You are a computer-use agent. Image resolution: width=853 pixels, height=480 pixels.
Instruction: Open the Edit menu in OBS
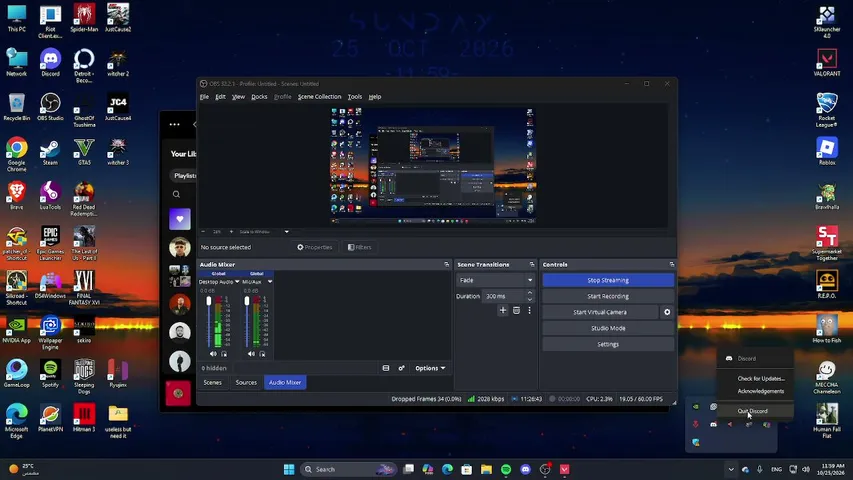(220, 97)
